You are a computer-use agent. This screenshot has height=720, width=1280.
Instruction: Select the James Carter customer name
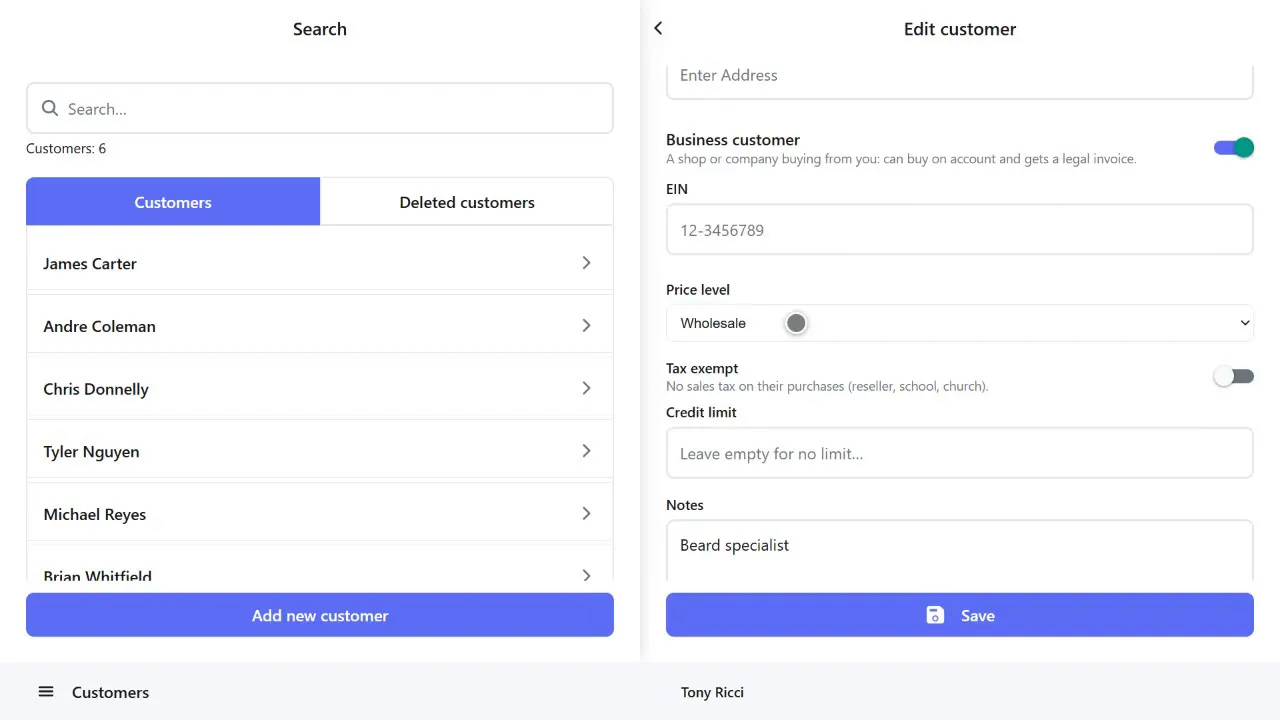(90, 264)
